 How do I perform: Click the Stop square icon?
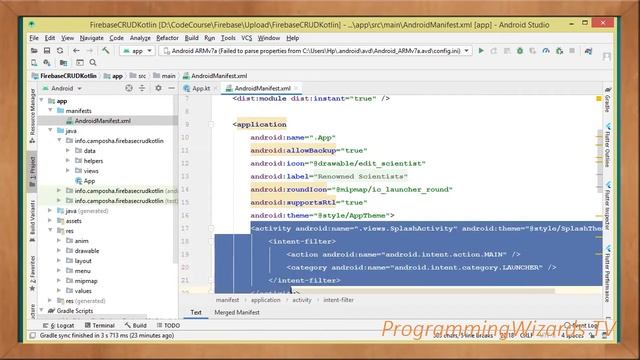(x=572, y=51)
